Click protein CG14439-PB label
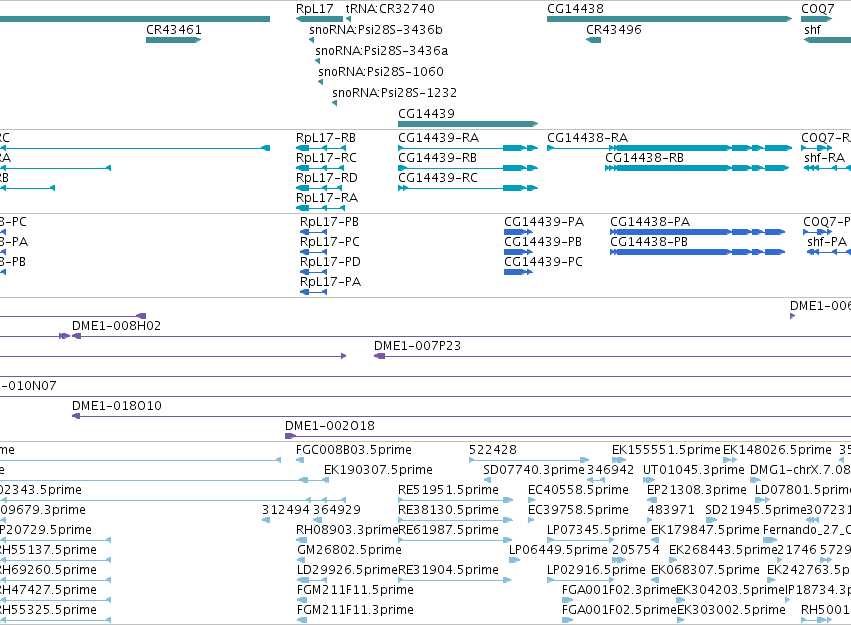Image resolution: width=851 pixels, height=625 pixels. (x=543, y=242)
